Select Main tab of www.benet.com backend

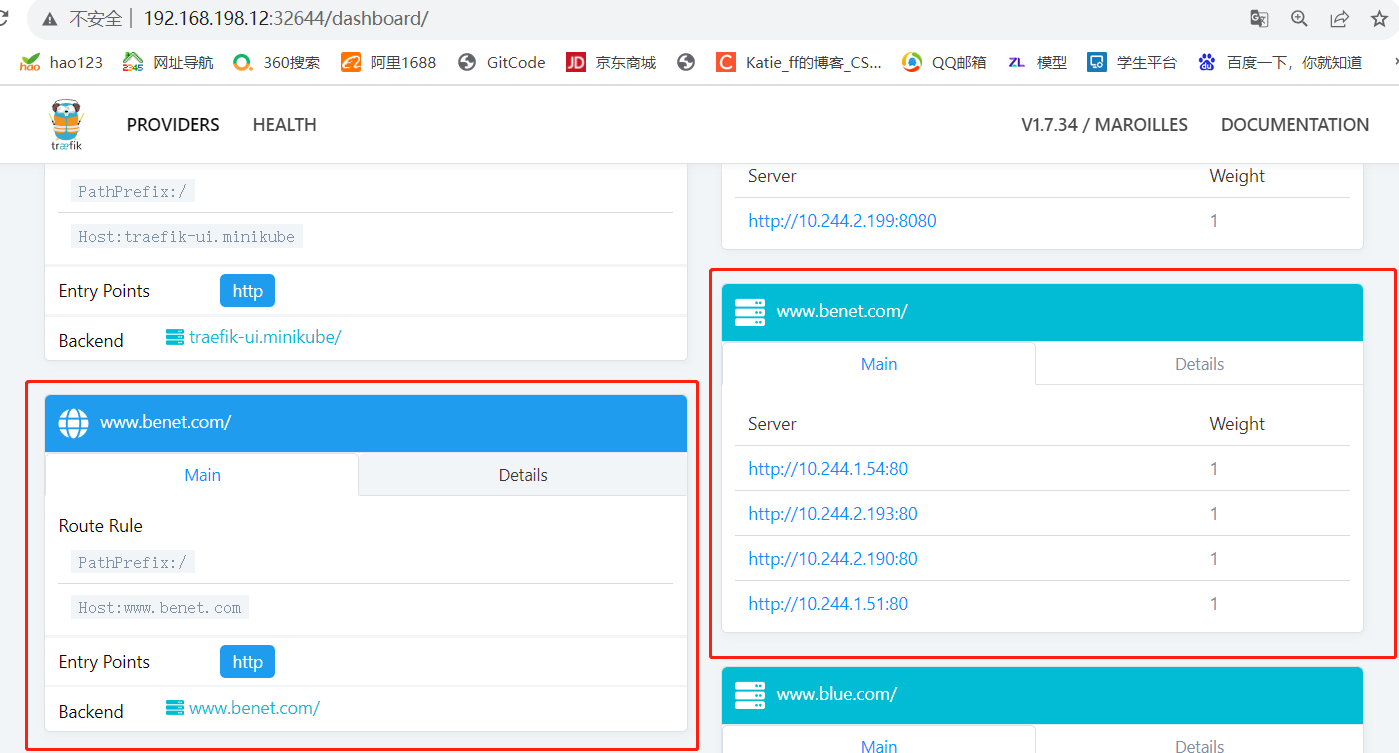point(879,364)
